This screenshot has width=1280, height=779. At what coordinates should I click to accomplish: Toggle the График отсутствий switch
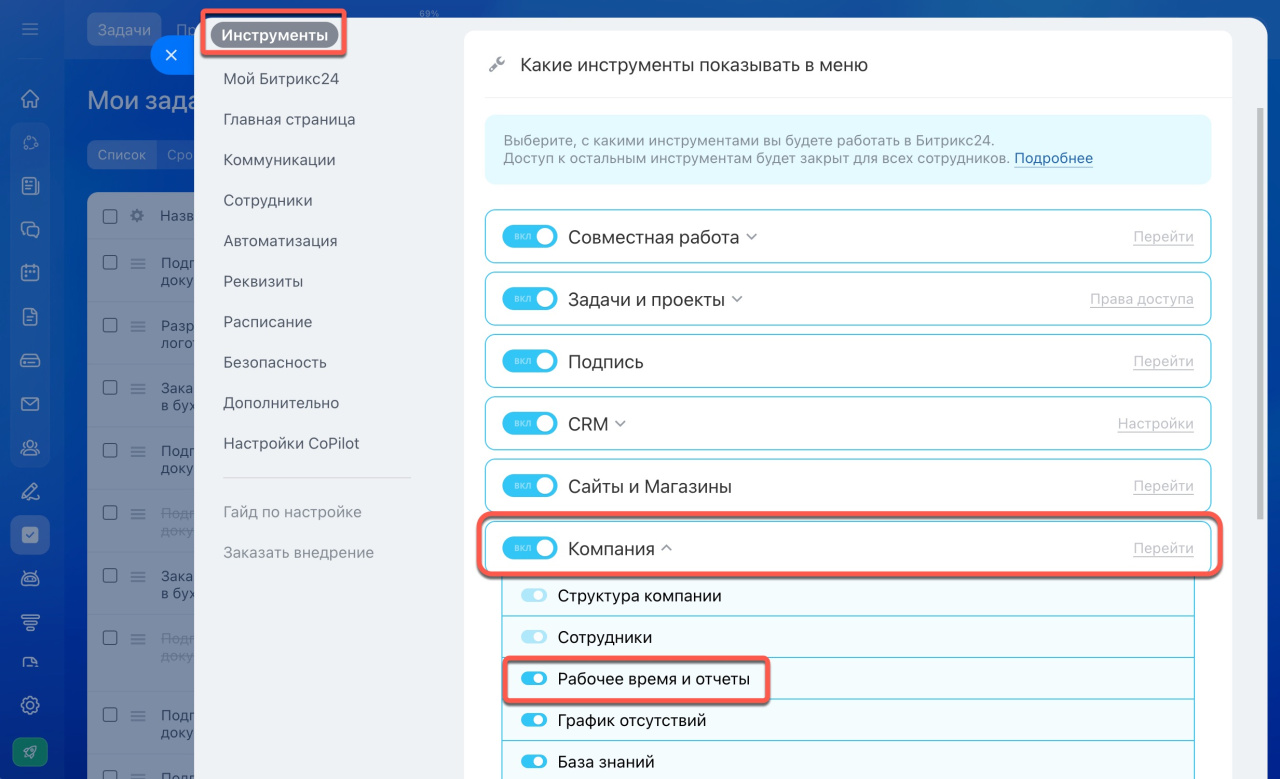click(x=534, y=720)
